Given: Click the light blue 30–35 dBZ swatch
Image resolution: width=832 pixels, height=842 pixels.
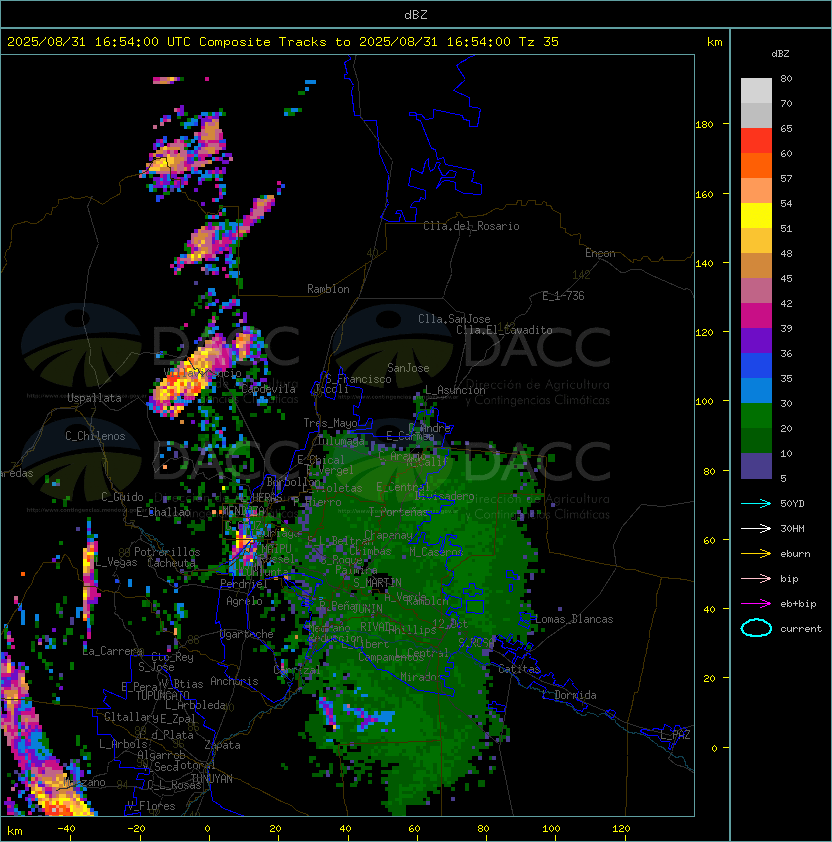Looking at the screenshot, I should (756, 390).
